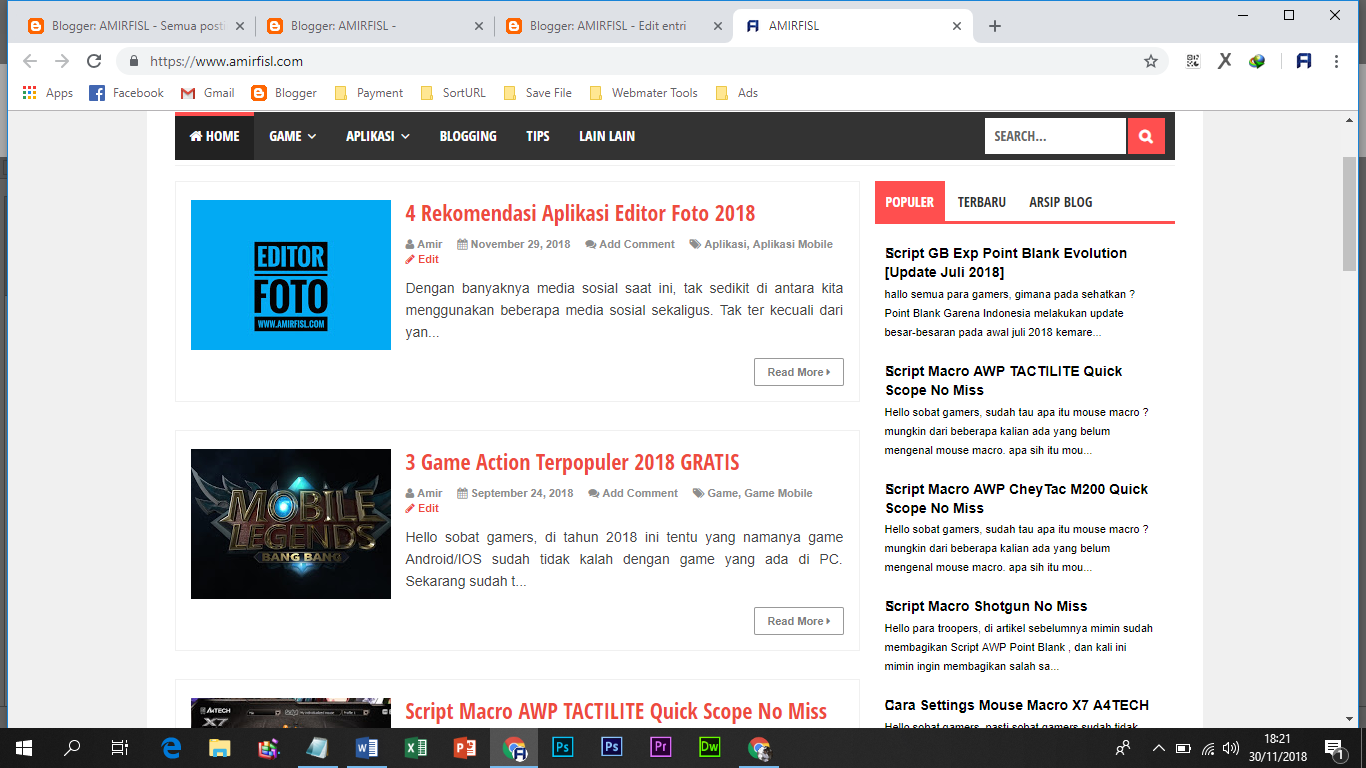
Task: Open the Game Mobile label link
Action: click(x=778, y=493)
